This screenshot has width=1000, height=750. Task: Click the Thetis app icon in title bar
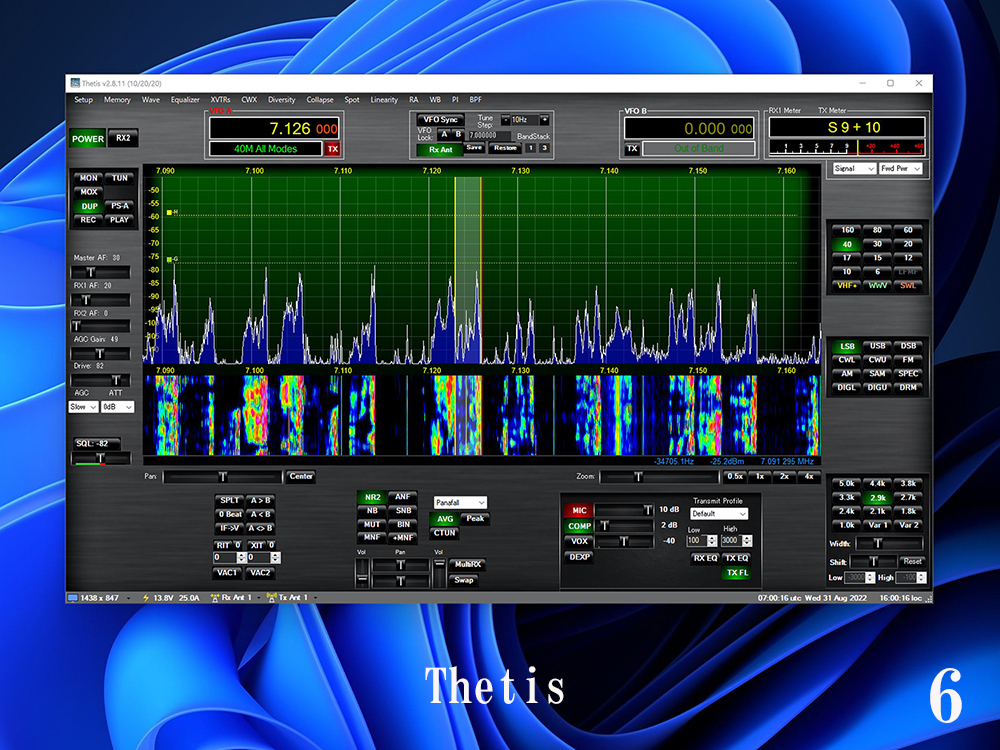[x=75, y=83]
